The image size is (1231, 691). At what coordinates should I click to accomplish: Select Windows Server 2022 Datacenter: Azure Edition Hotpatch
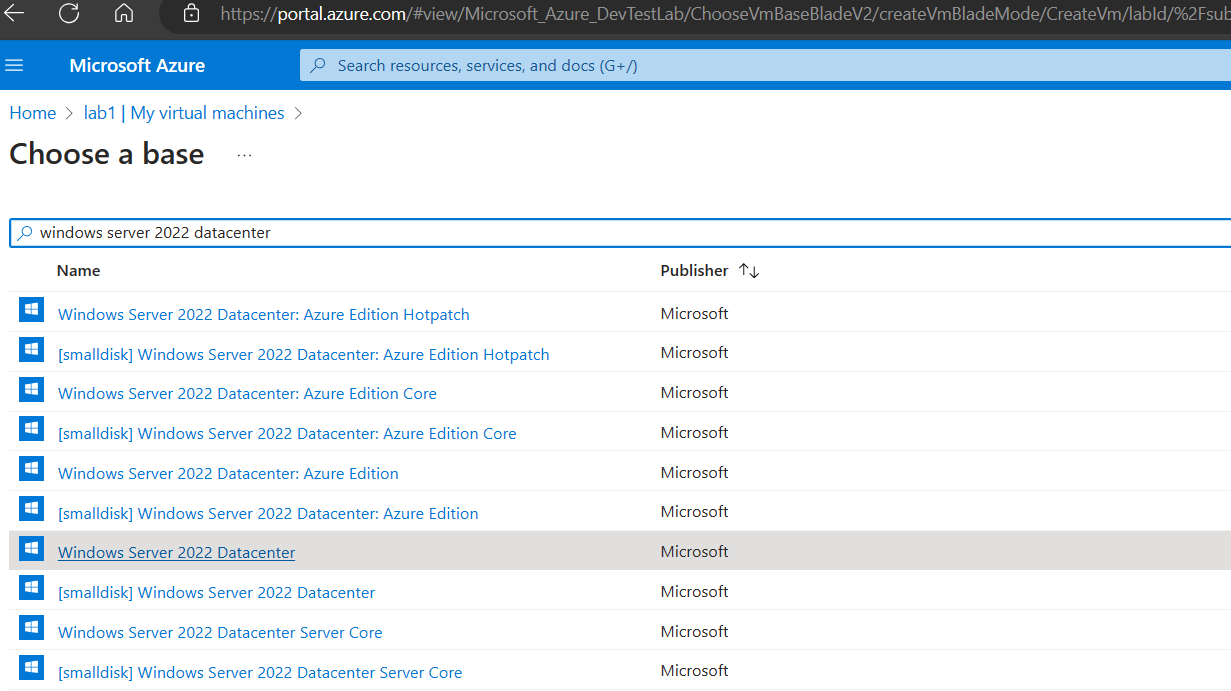(263, 314)
